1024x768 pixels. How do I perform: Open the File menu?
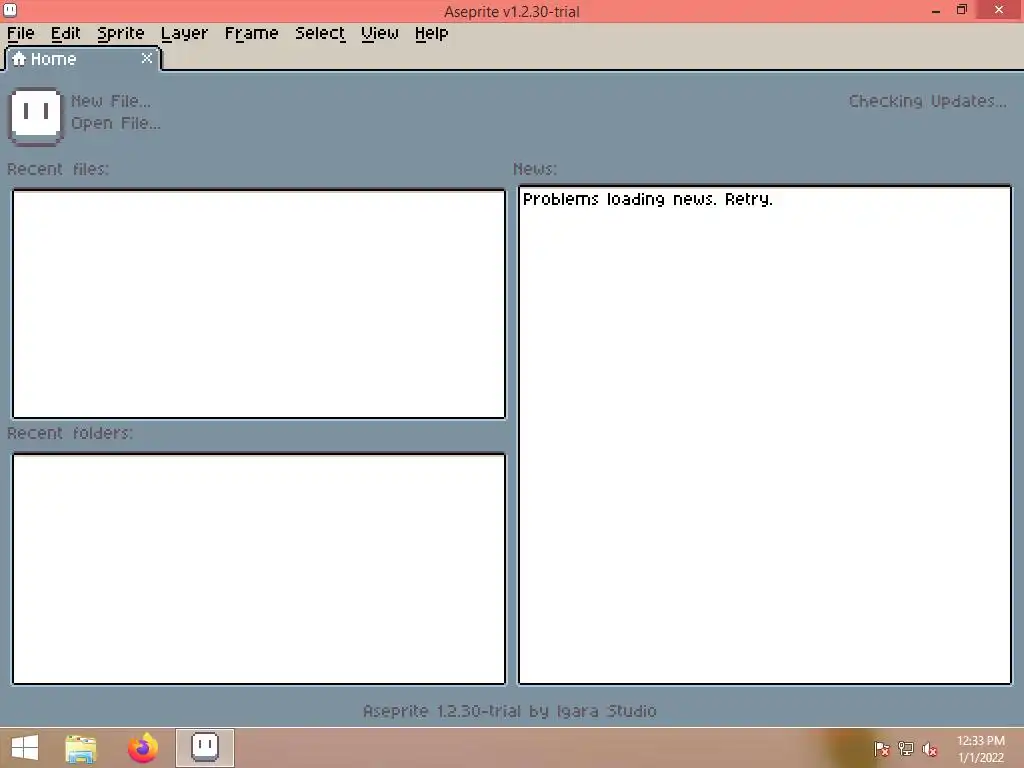point(21,33)
